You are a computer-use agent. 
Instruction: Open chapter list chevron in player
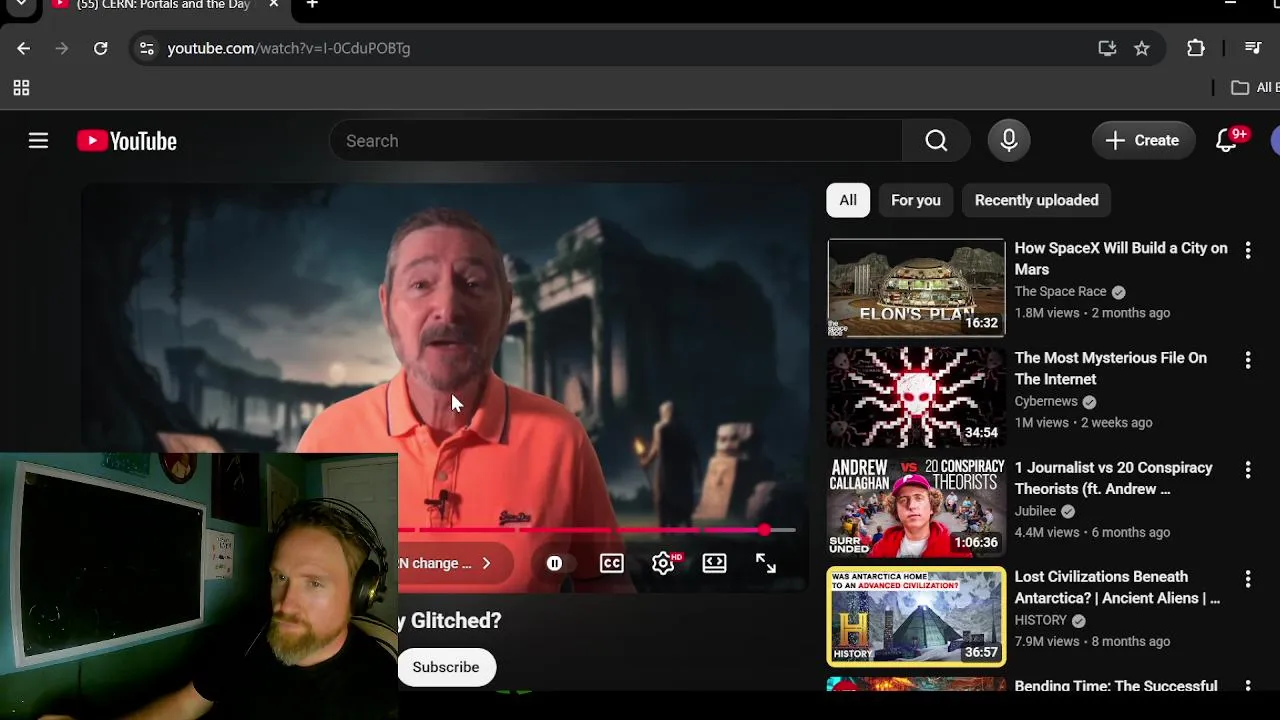click(x=486, y=563)
